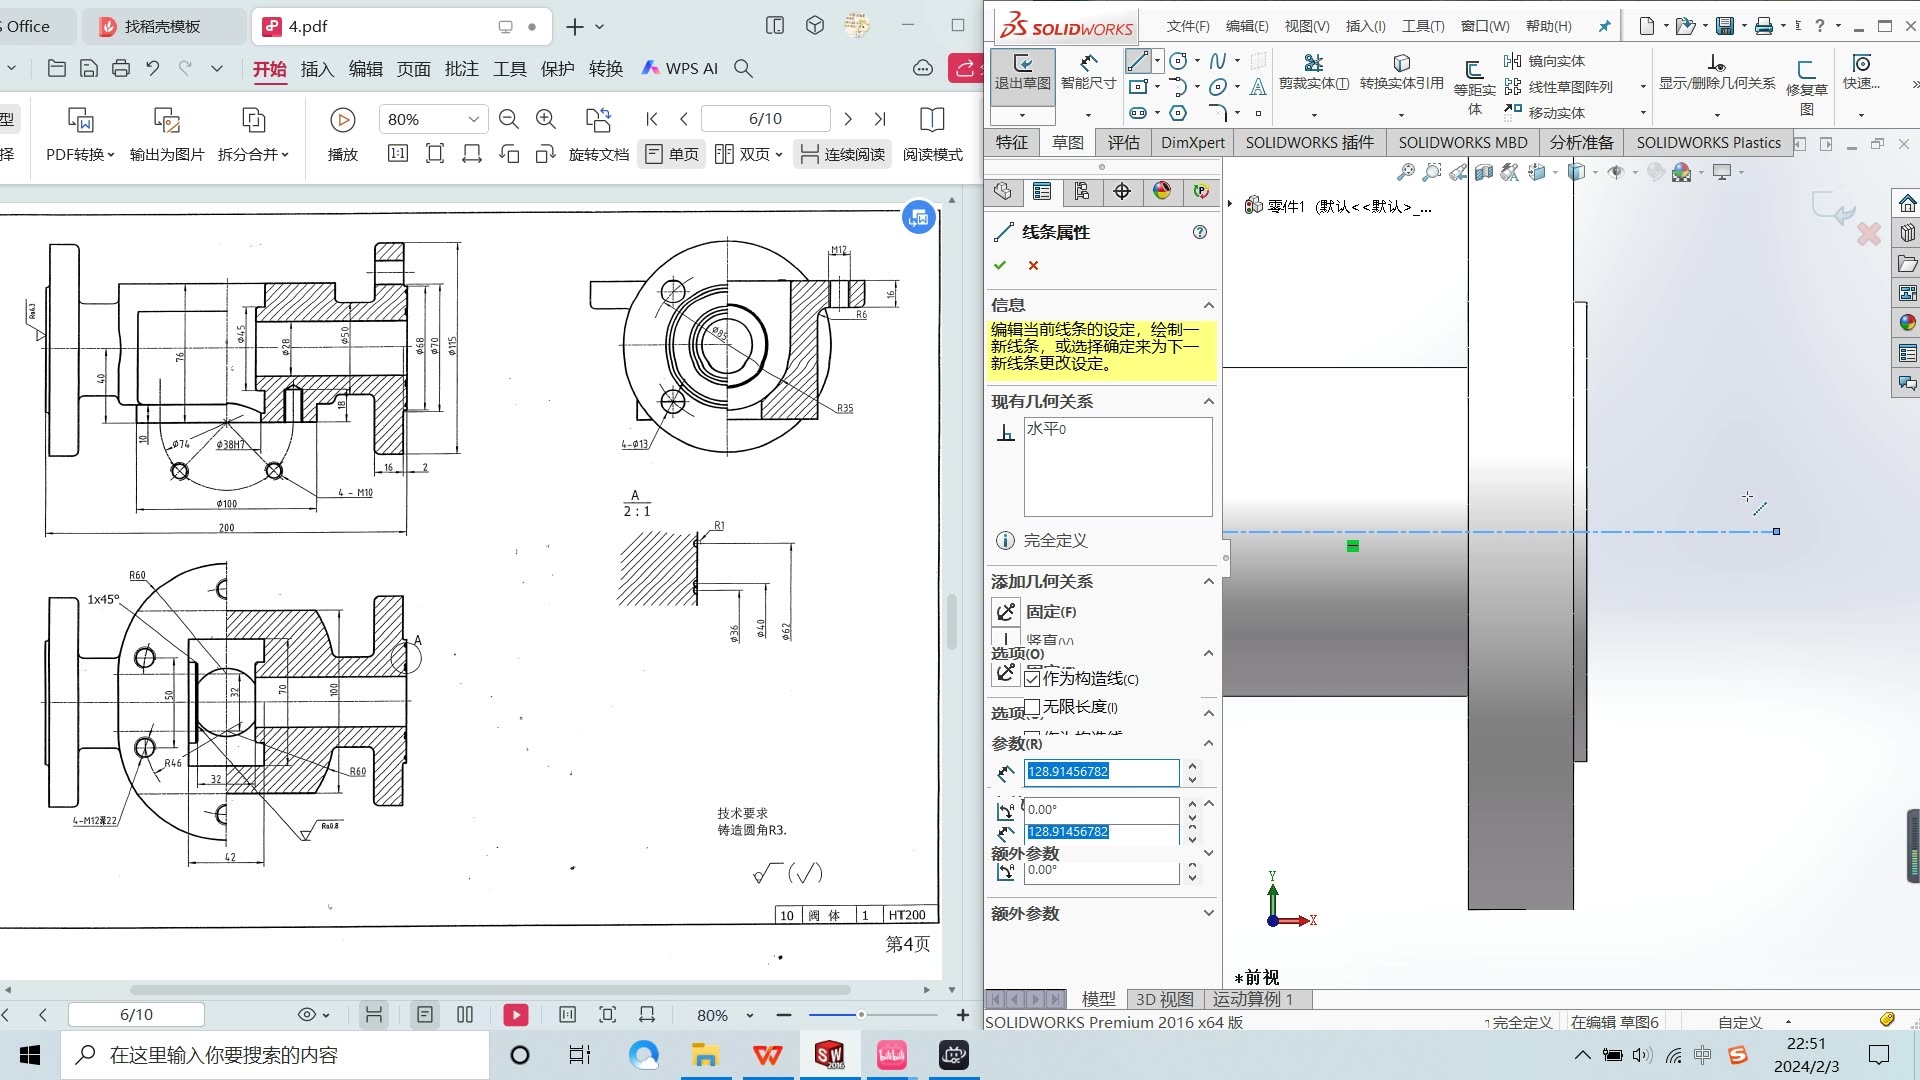Click the 固定 (Fix) relation button
Screen dimensions: 1920x1080
click(1007, 611)
